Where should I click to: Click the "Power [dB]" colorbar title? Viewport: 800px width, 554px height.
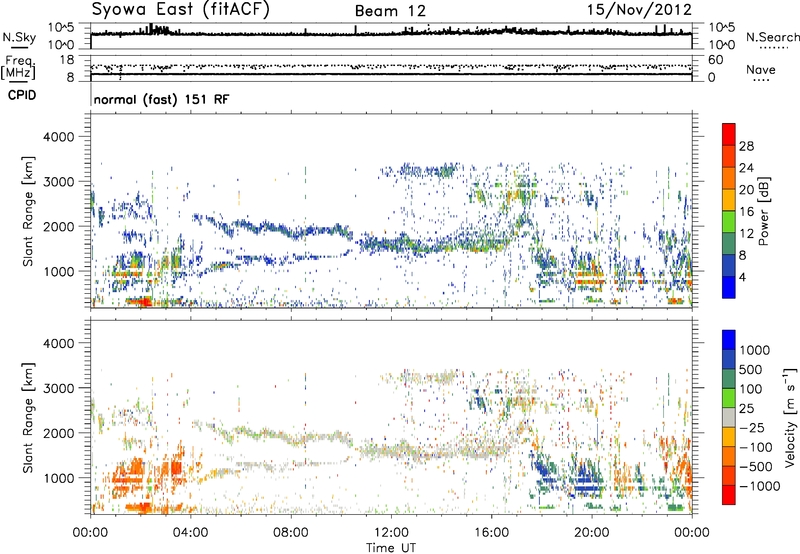[x=764, y=211]
